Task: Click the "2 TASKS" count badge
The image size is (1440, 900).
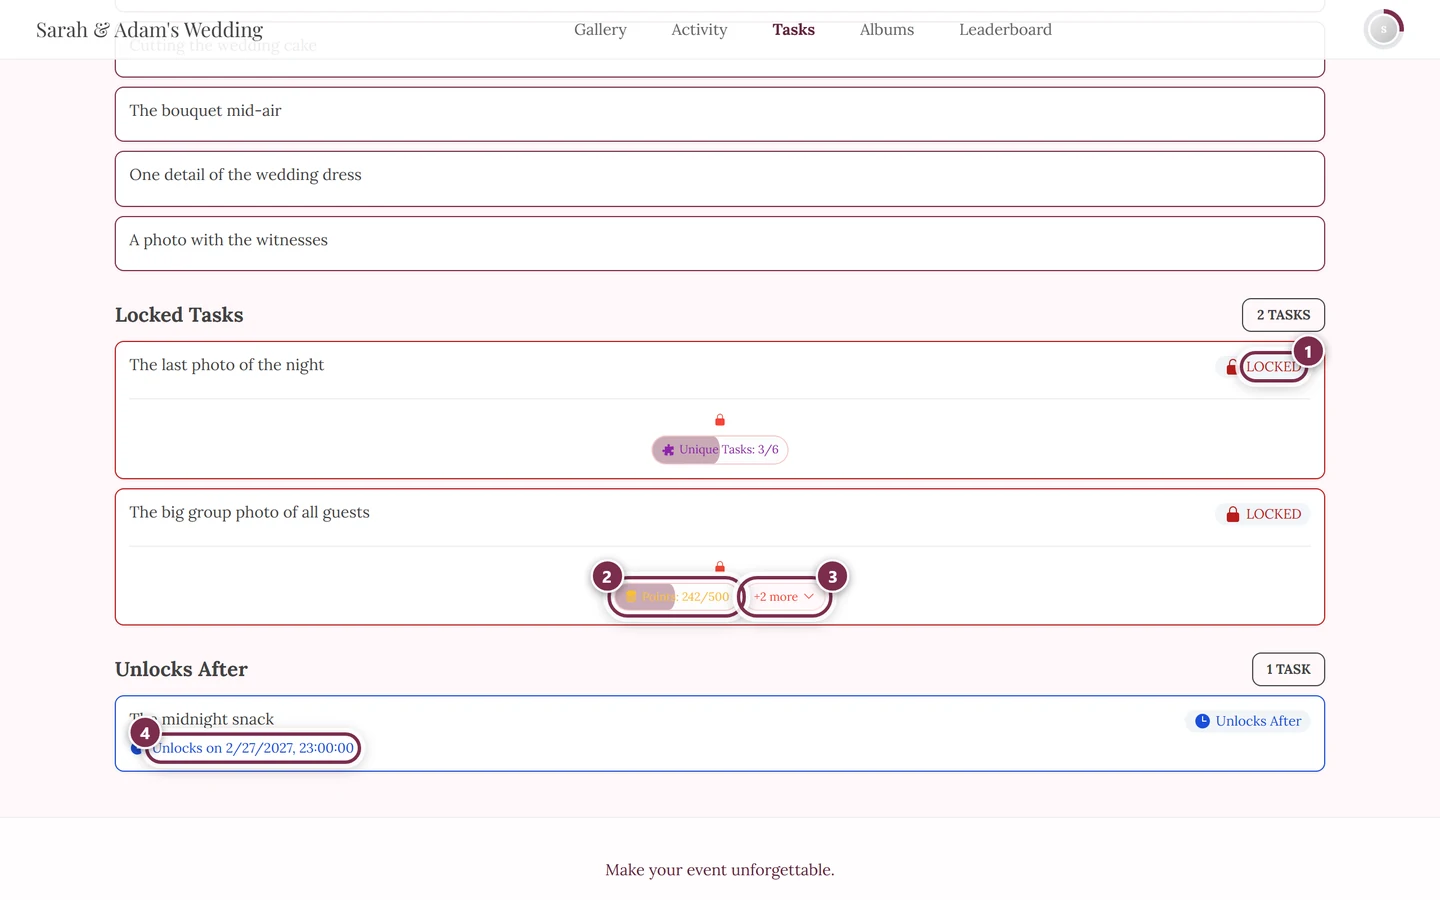Action: [x=1283, y=315]
